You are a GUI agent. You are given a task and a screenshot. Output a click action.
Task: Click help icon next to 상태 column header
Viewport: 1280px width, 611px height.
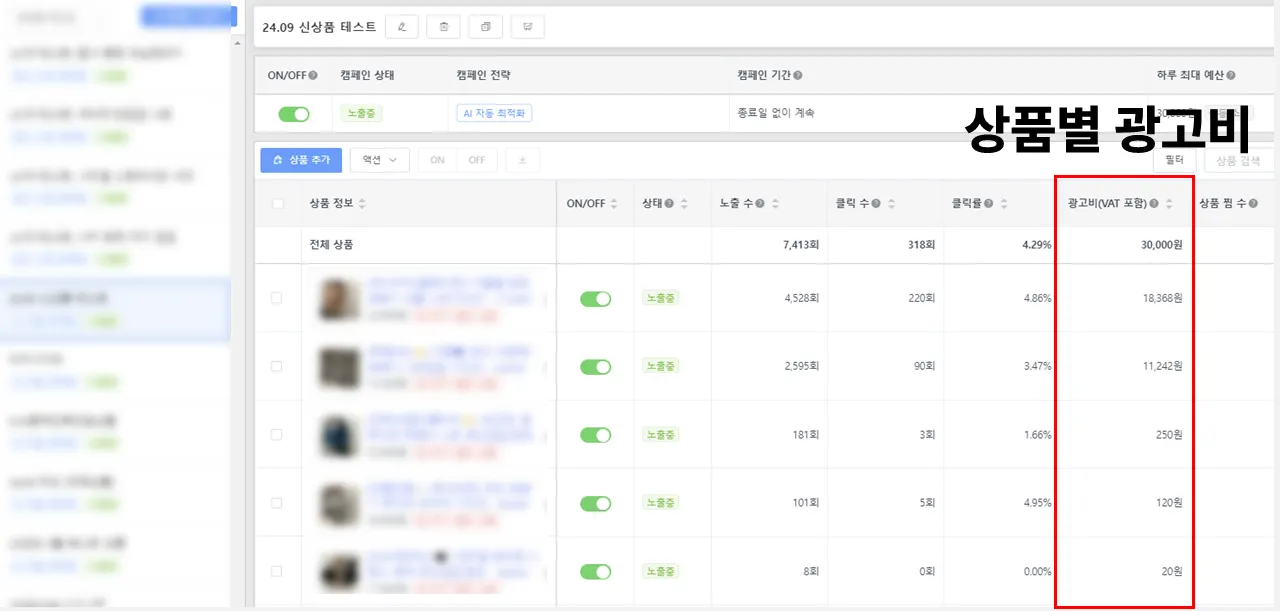[x=669, y=204]
